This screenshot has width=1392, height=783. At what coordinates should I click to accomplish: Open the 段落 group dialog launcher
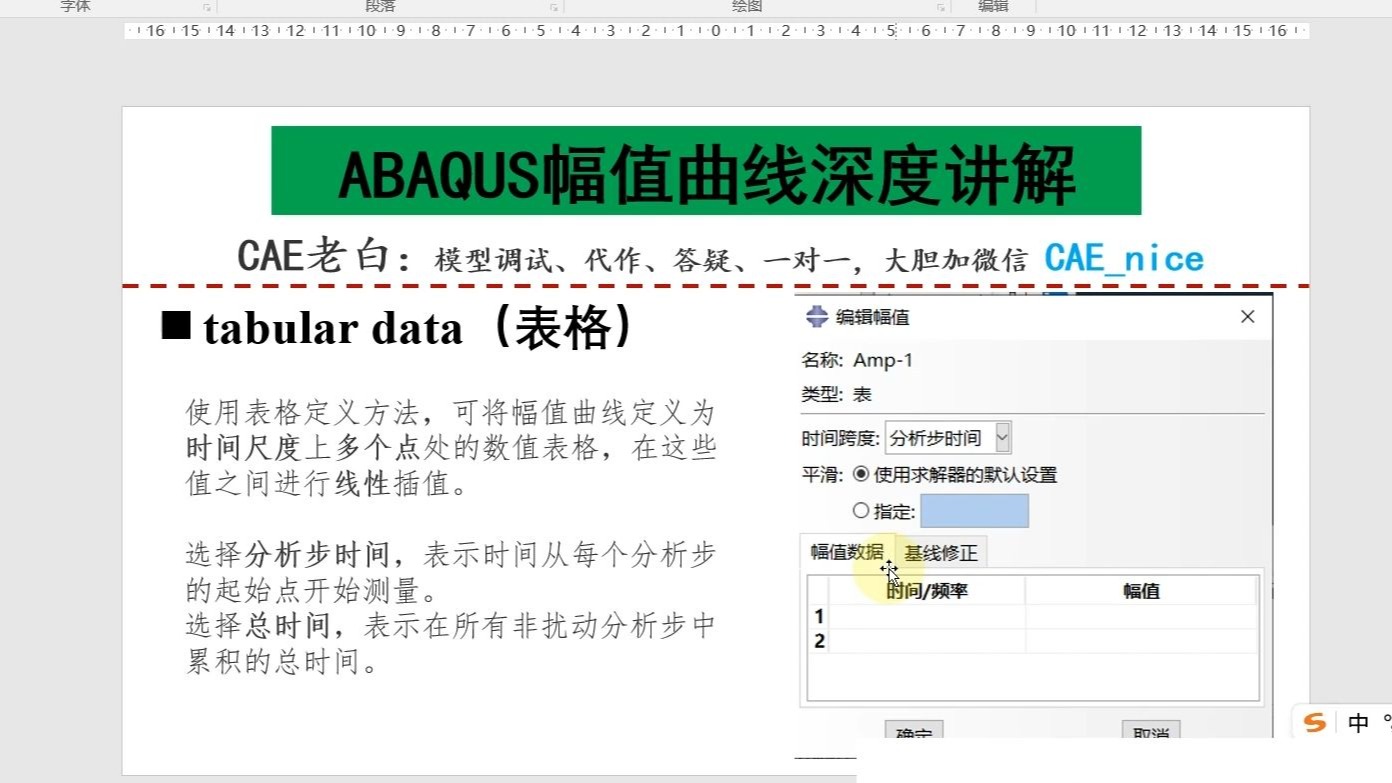point(554,7)
